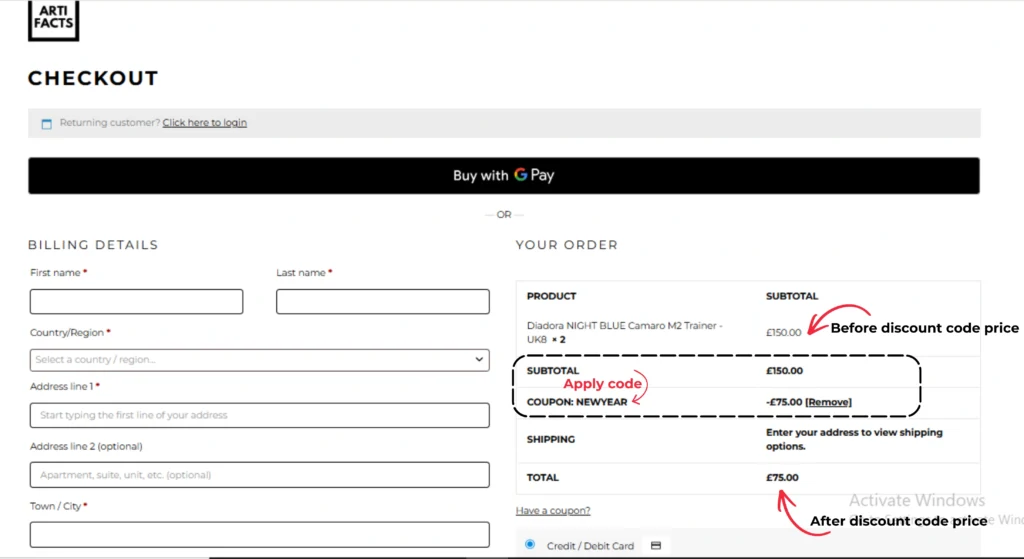Click the Diadora NIGHT BLUE Camaro product name
This screenshot has height=559, width=1024.
tap(624, 326)
